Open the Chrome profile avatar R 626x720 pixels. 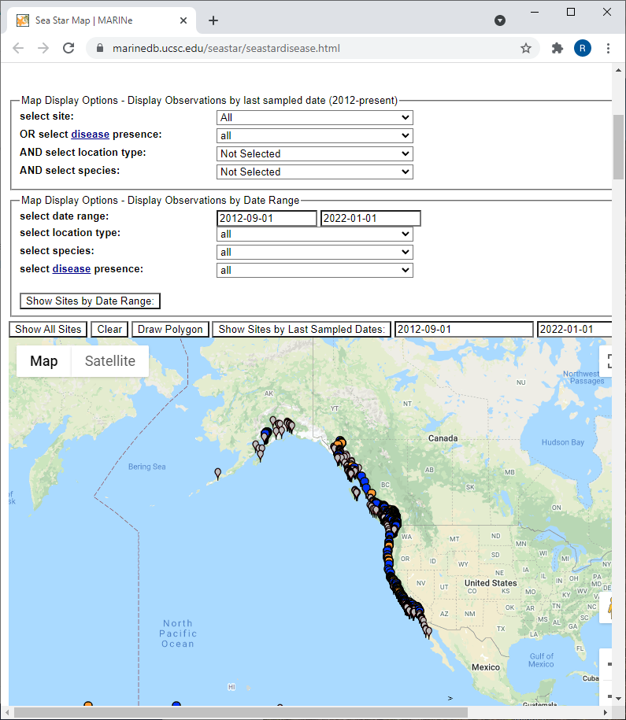coord(582,48)
